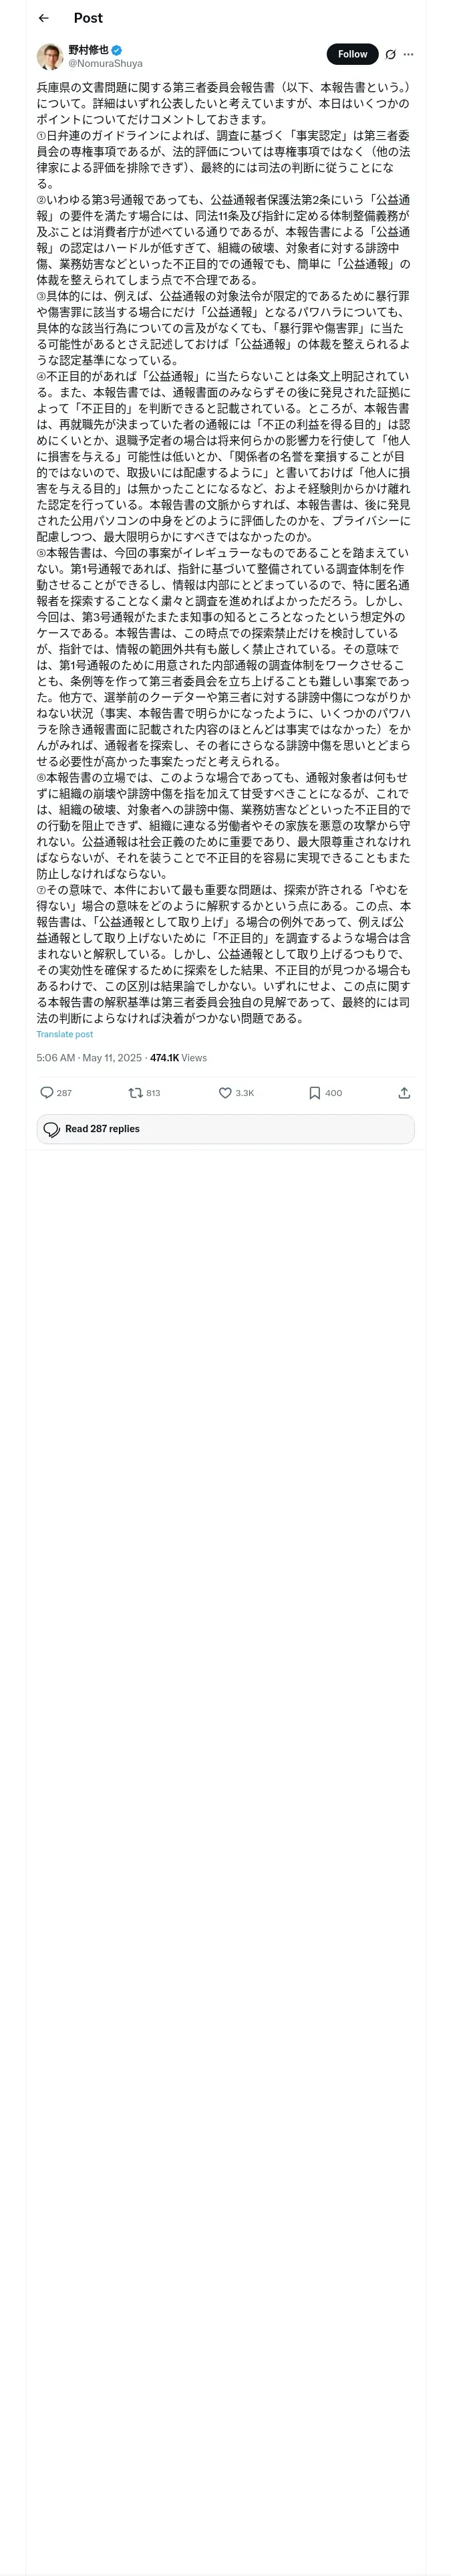Reply to the post via comment icon
The width and height of the screenshot is (451, 2576).
(46, 1093)
